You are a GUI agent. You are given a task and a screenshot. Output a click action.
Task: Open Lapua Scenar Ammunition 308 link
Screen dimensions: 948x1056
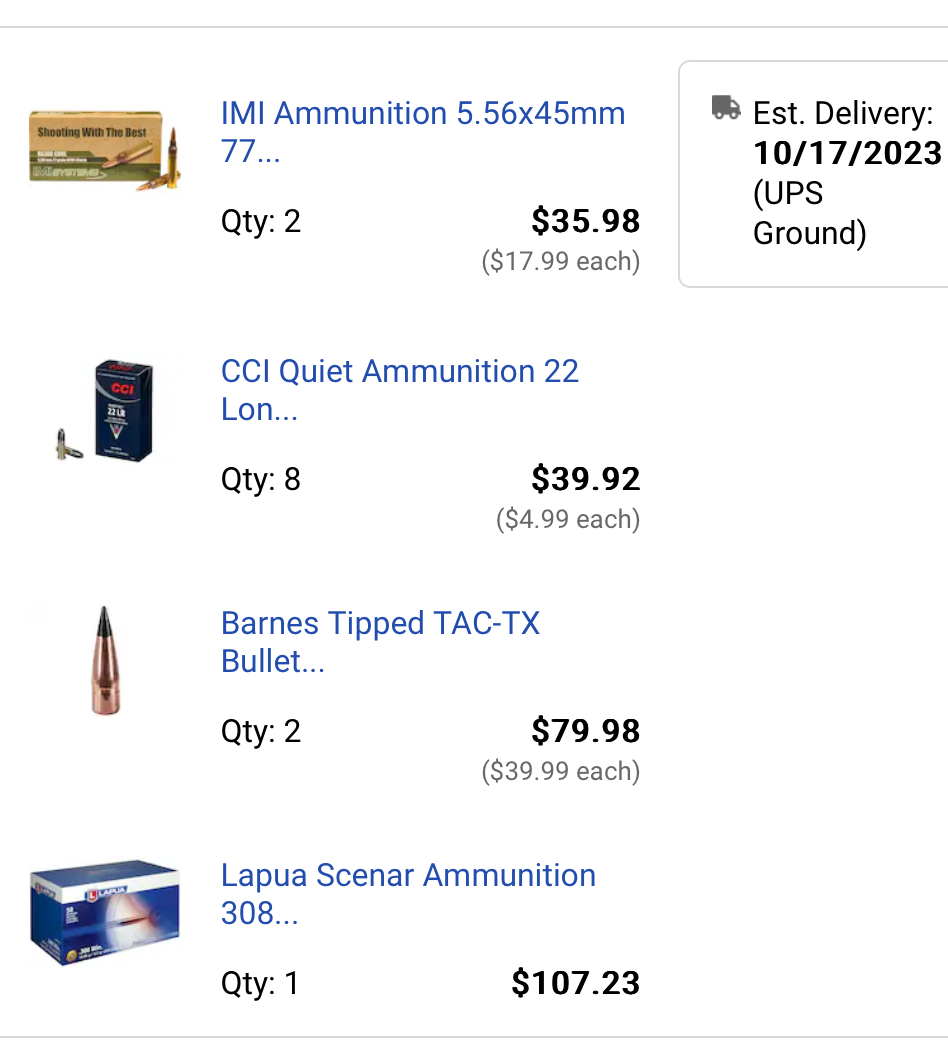coord(408,894)
